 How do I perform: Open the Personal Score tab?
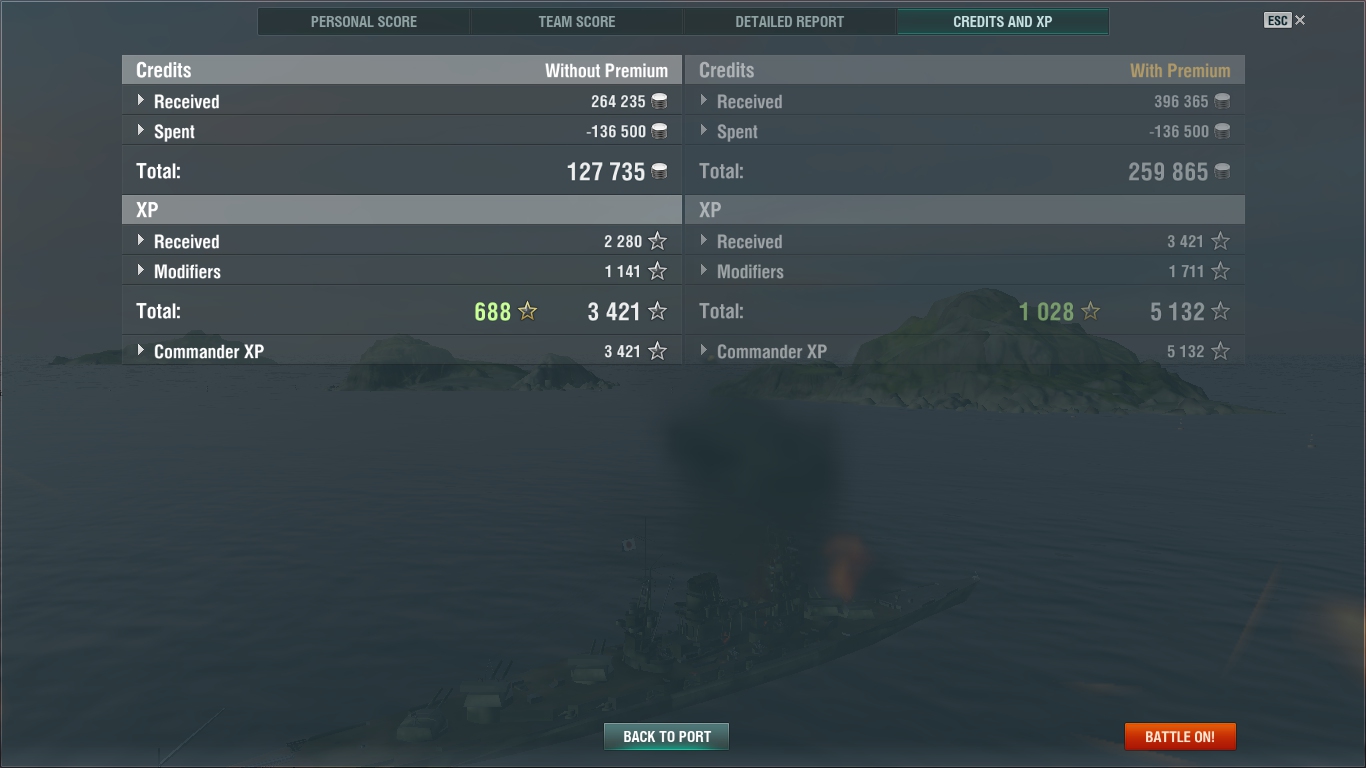(364, 21)
